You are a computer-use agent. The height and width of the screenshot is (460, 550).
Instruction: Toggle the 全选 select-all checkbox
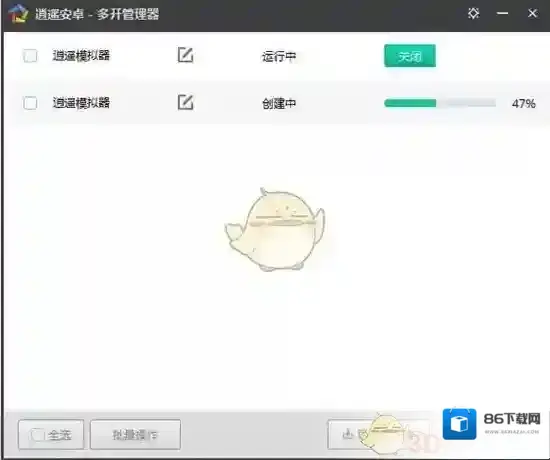(x=38, y=435)
